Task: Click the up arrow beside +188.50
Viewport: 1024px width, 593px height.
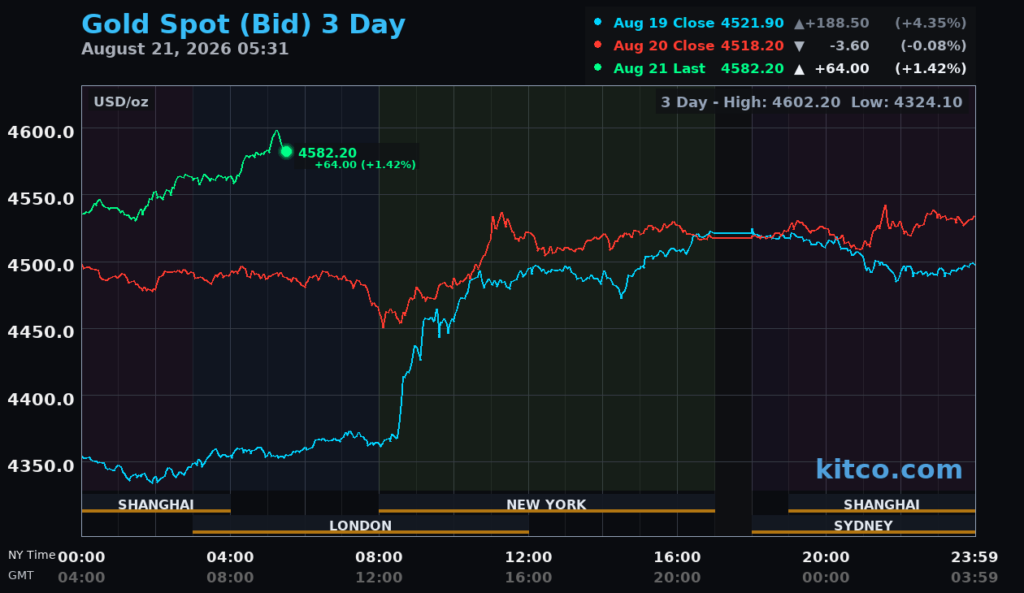Action: 799,24
